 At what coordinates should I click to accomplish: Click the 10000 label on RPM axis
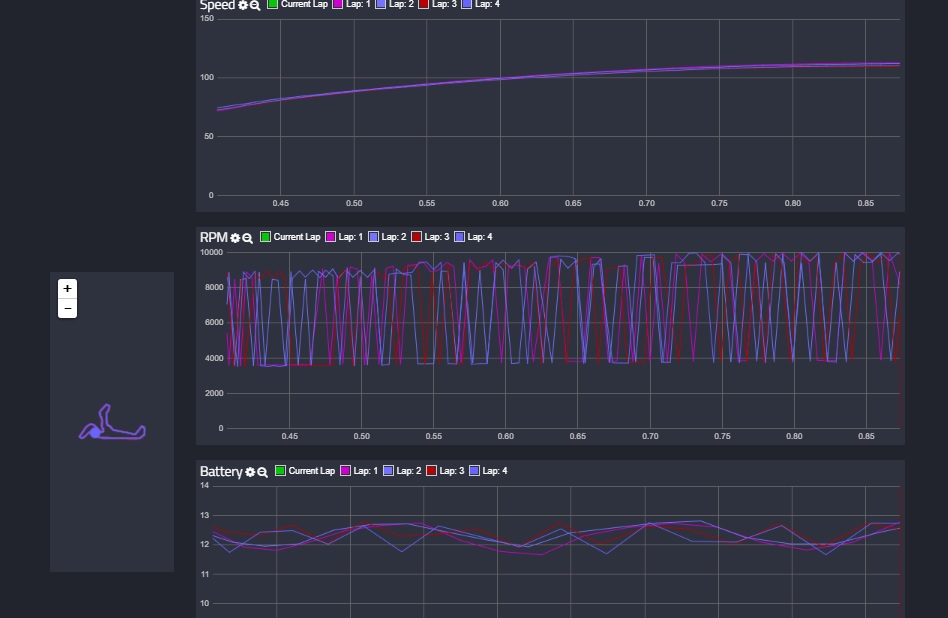[212, 252]
